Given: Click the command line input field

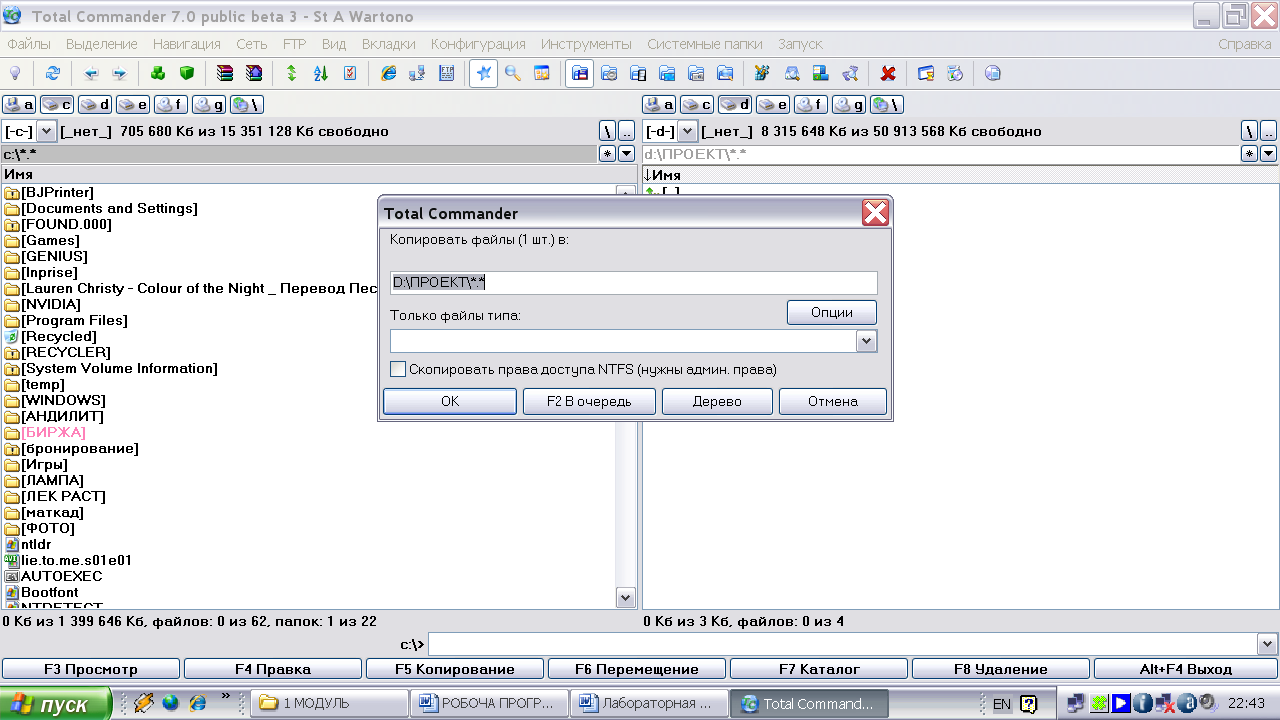Looking at the screenshot, I should pos(843,644).
